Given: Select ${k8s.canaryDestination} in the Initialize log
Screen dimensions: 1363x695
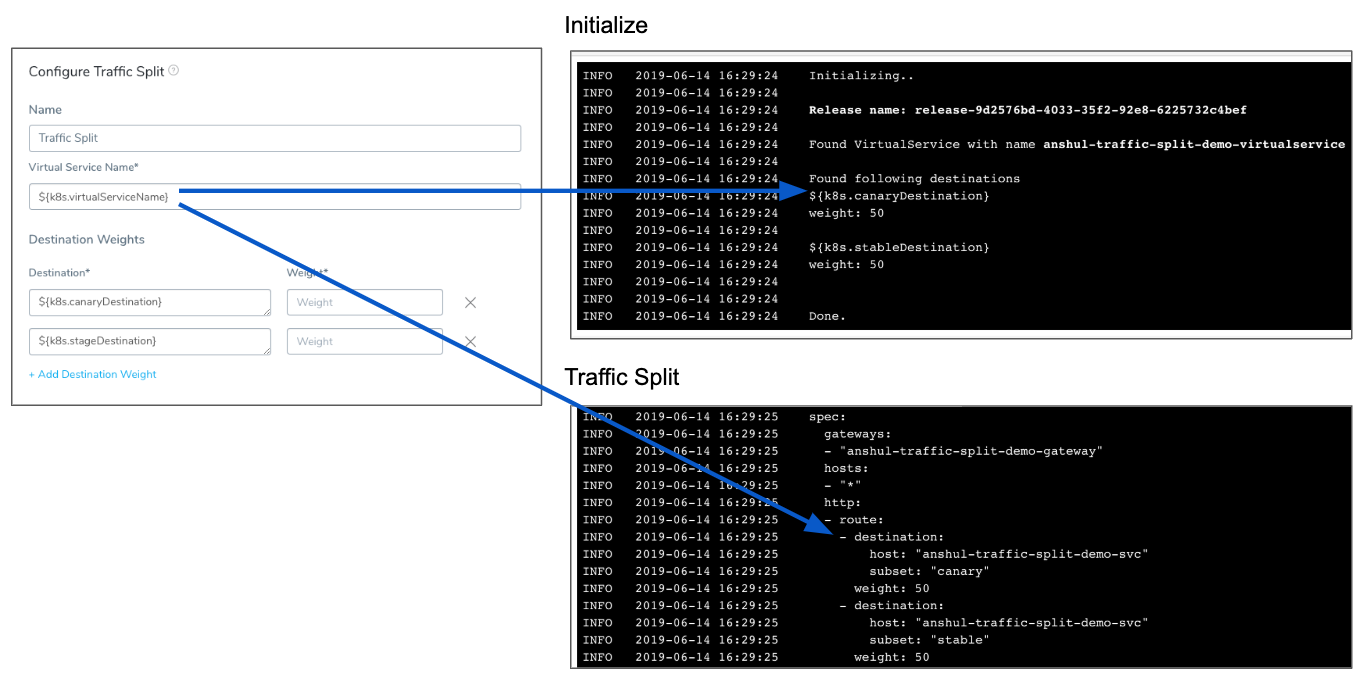Looking at the screenshot, I should point(899,196).
